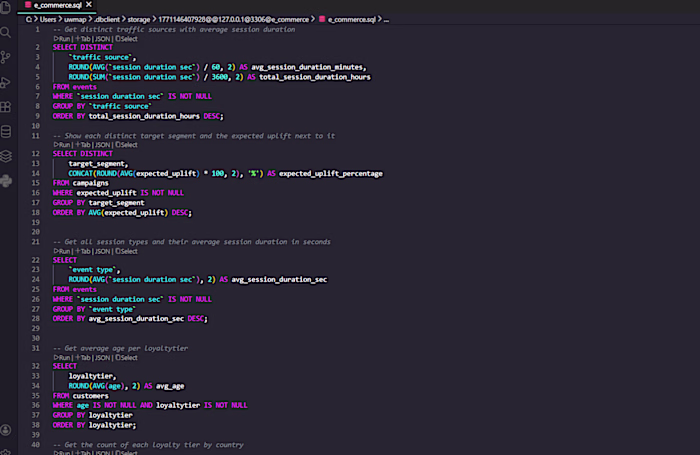The width and height of the screenshot is (700, 455).
Task: Click Tab CodeLens above the traffic sources query
Action: pyautogui.click(x=83, y=39)
